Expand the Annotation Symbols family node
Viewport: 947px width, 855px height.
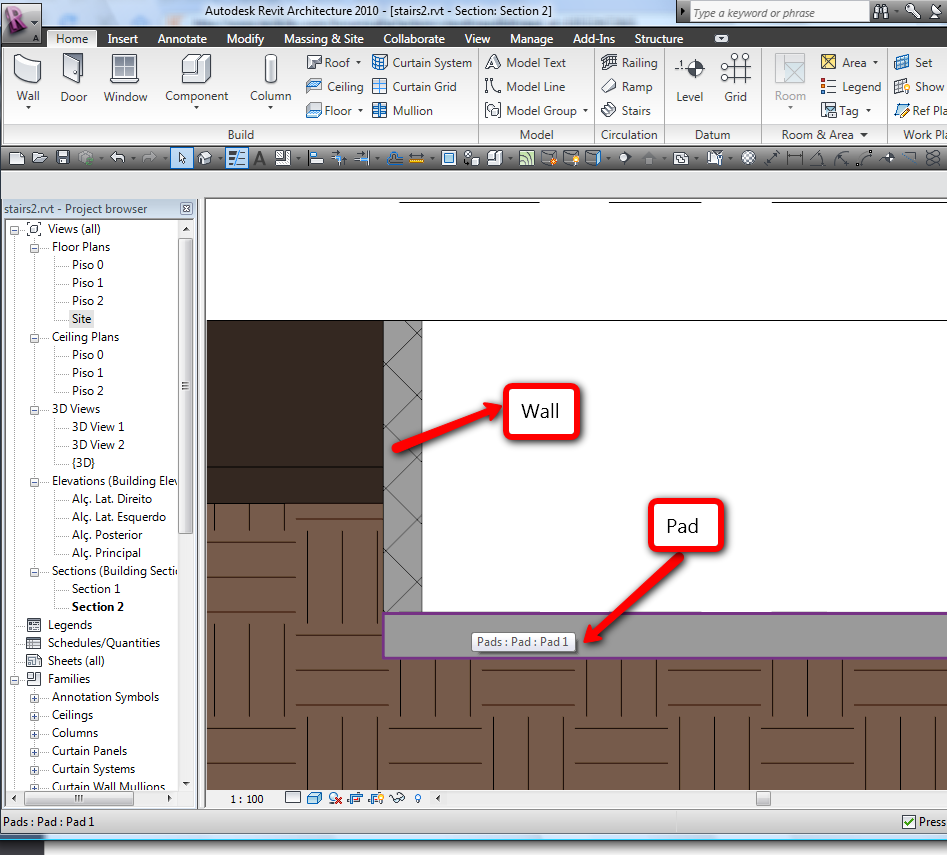(35, 697)
